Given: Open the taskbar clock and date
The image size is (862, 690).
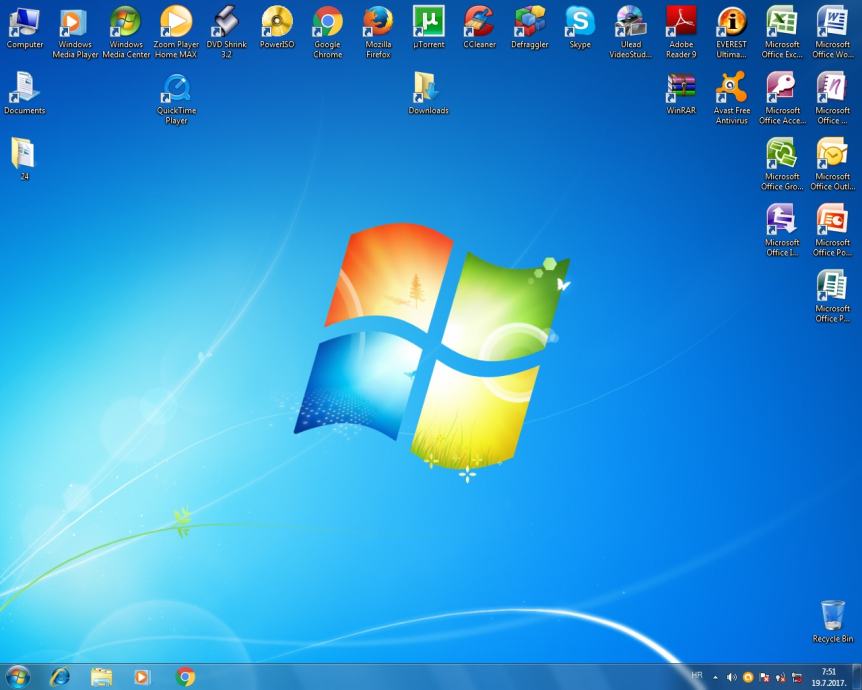Looking at the screenshot, I should click(828, 677).
